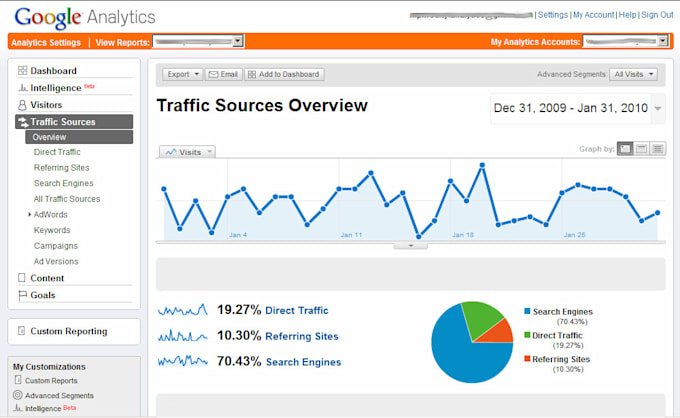
Task: Click the Intelligence icon under My Customizations
Action: (18, 408)
